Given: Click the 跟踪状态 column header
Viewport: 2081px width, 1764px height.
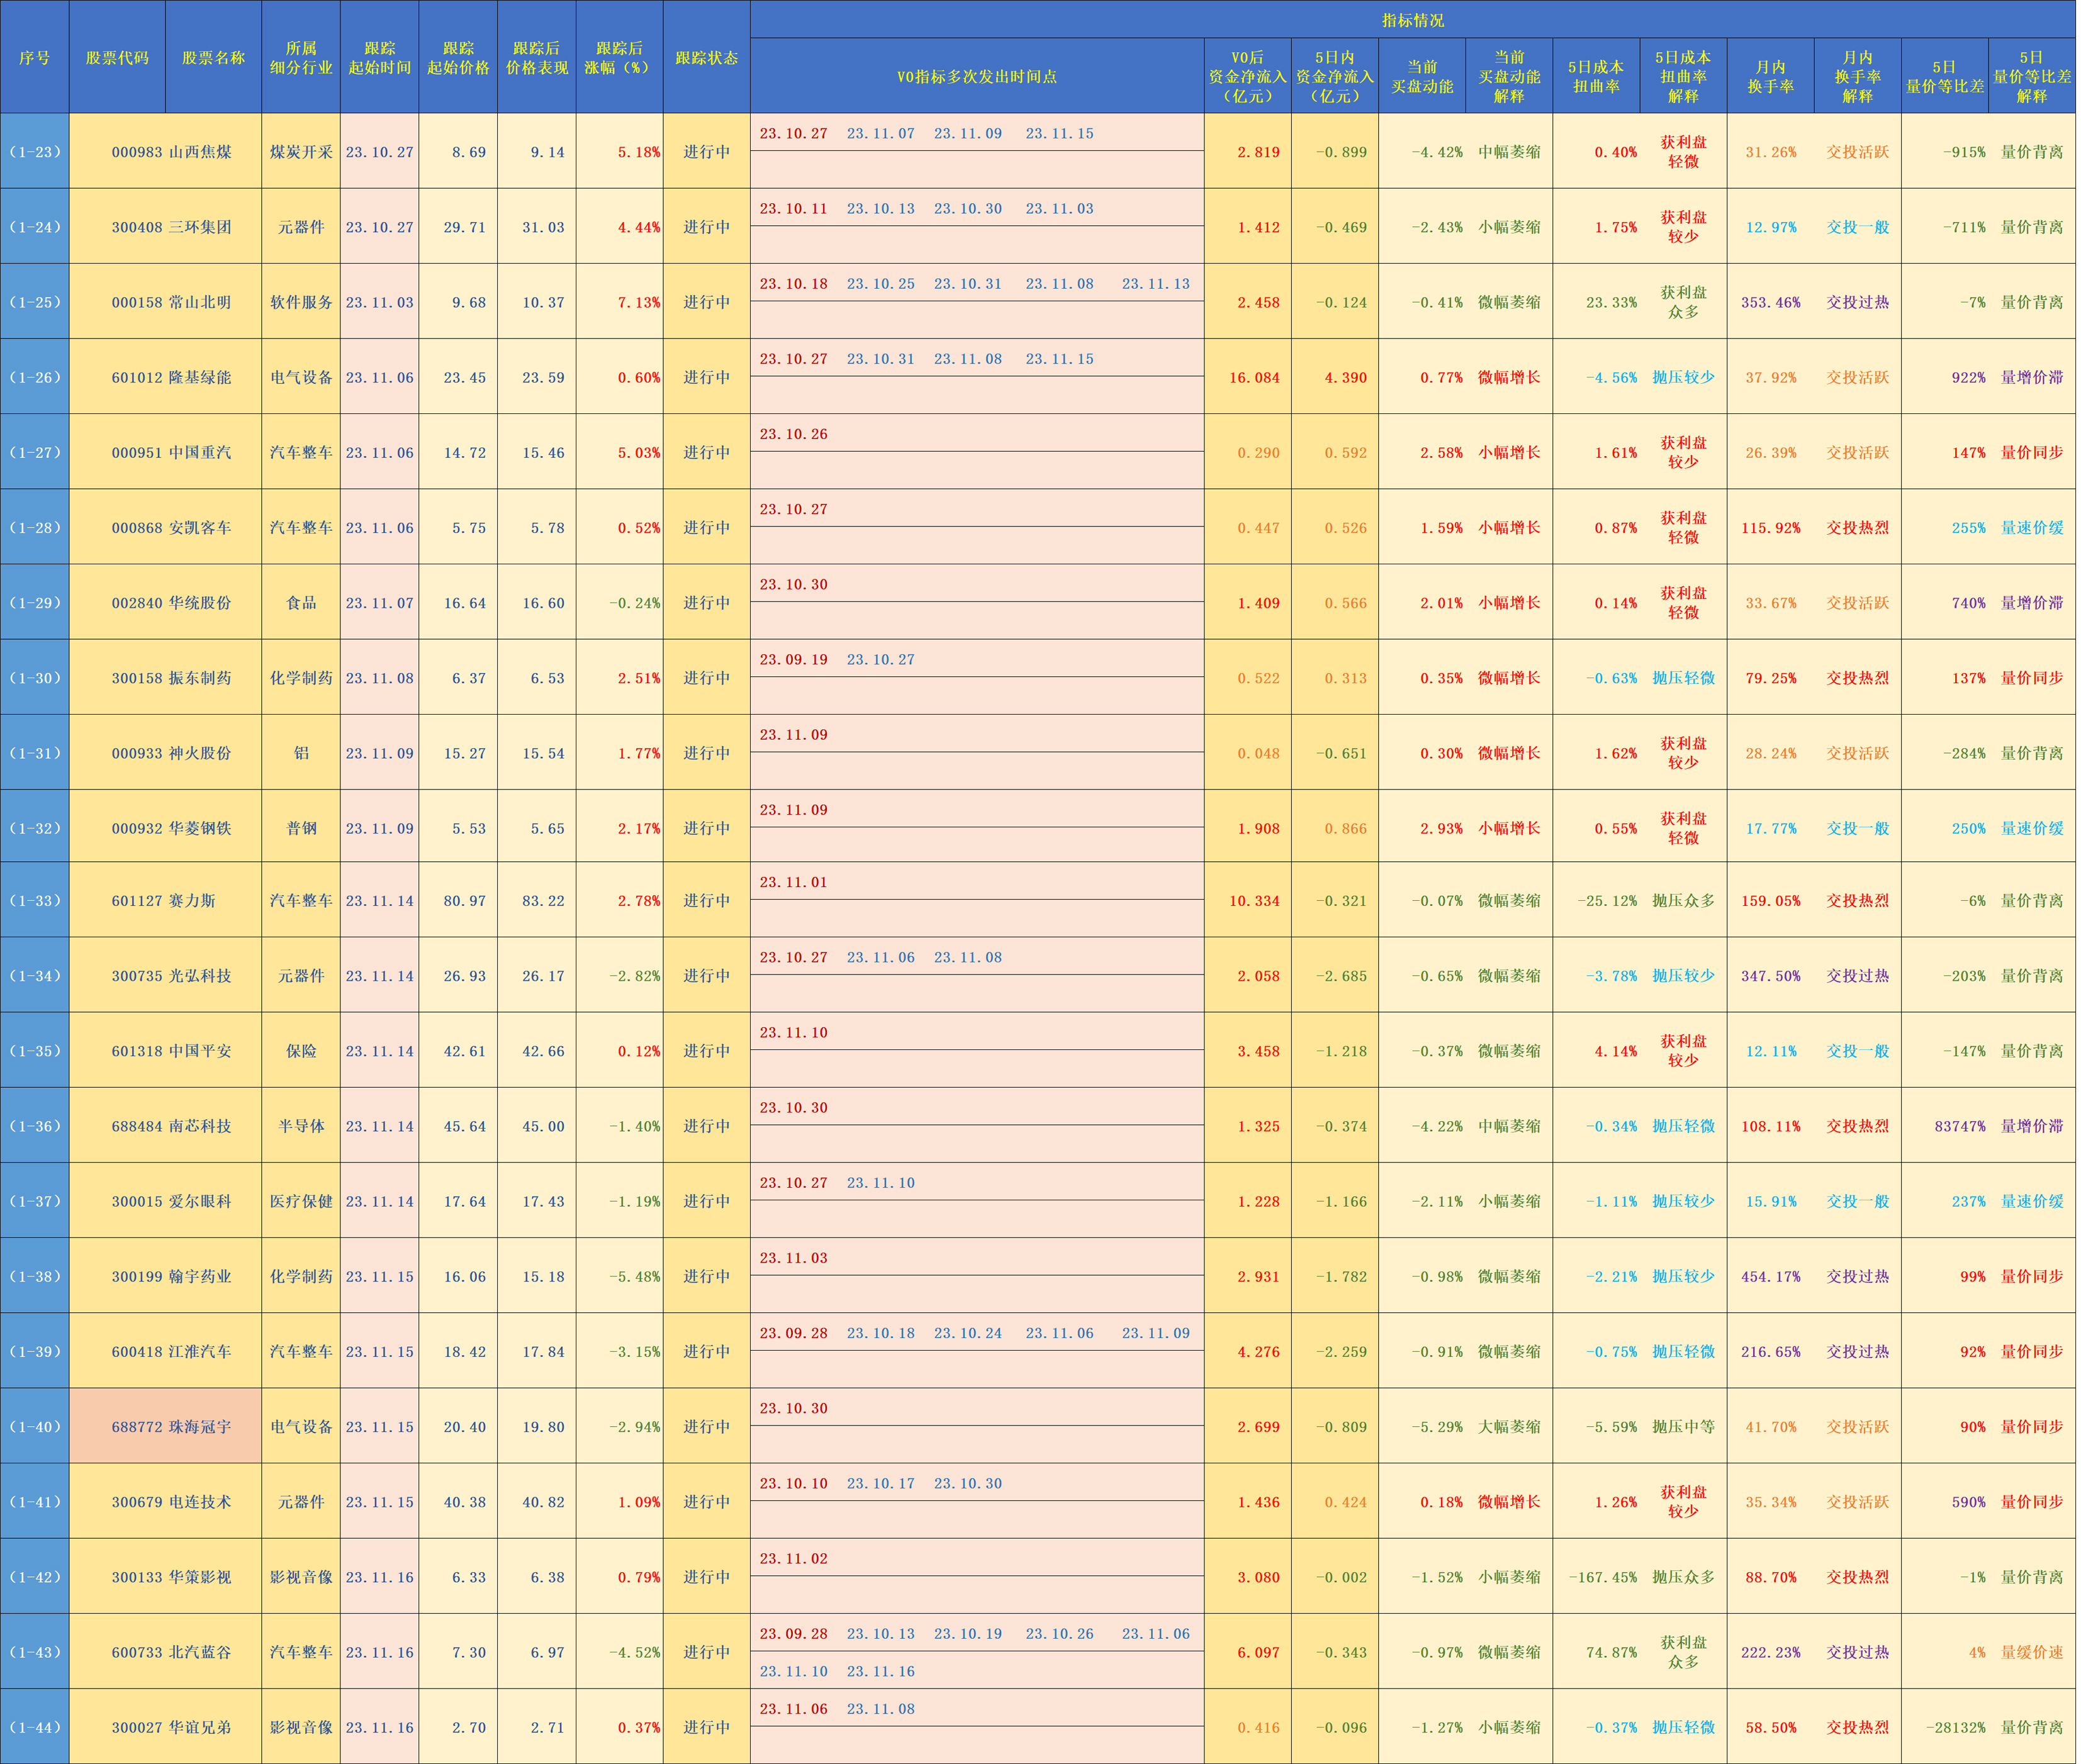Looking at the screenshot, I should pyautogui.click(x=707, y=57).
